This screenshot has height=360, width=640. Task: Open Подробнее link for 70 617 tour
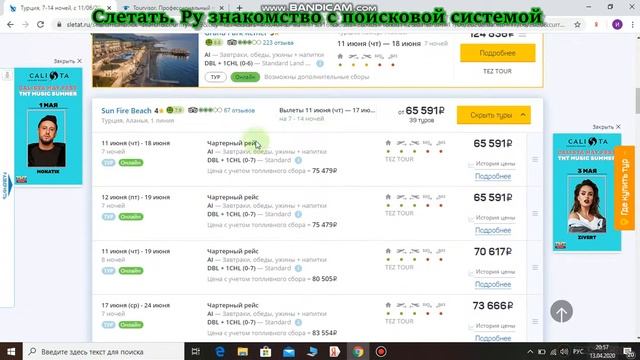[x=493, y=284]
